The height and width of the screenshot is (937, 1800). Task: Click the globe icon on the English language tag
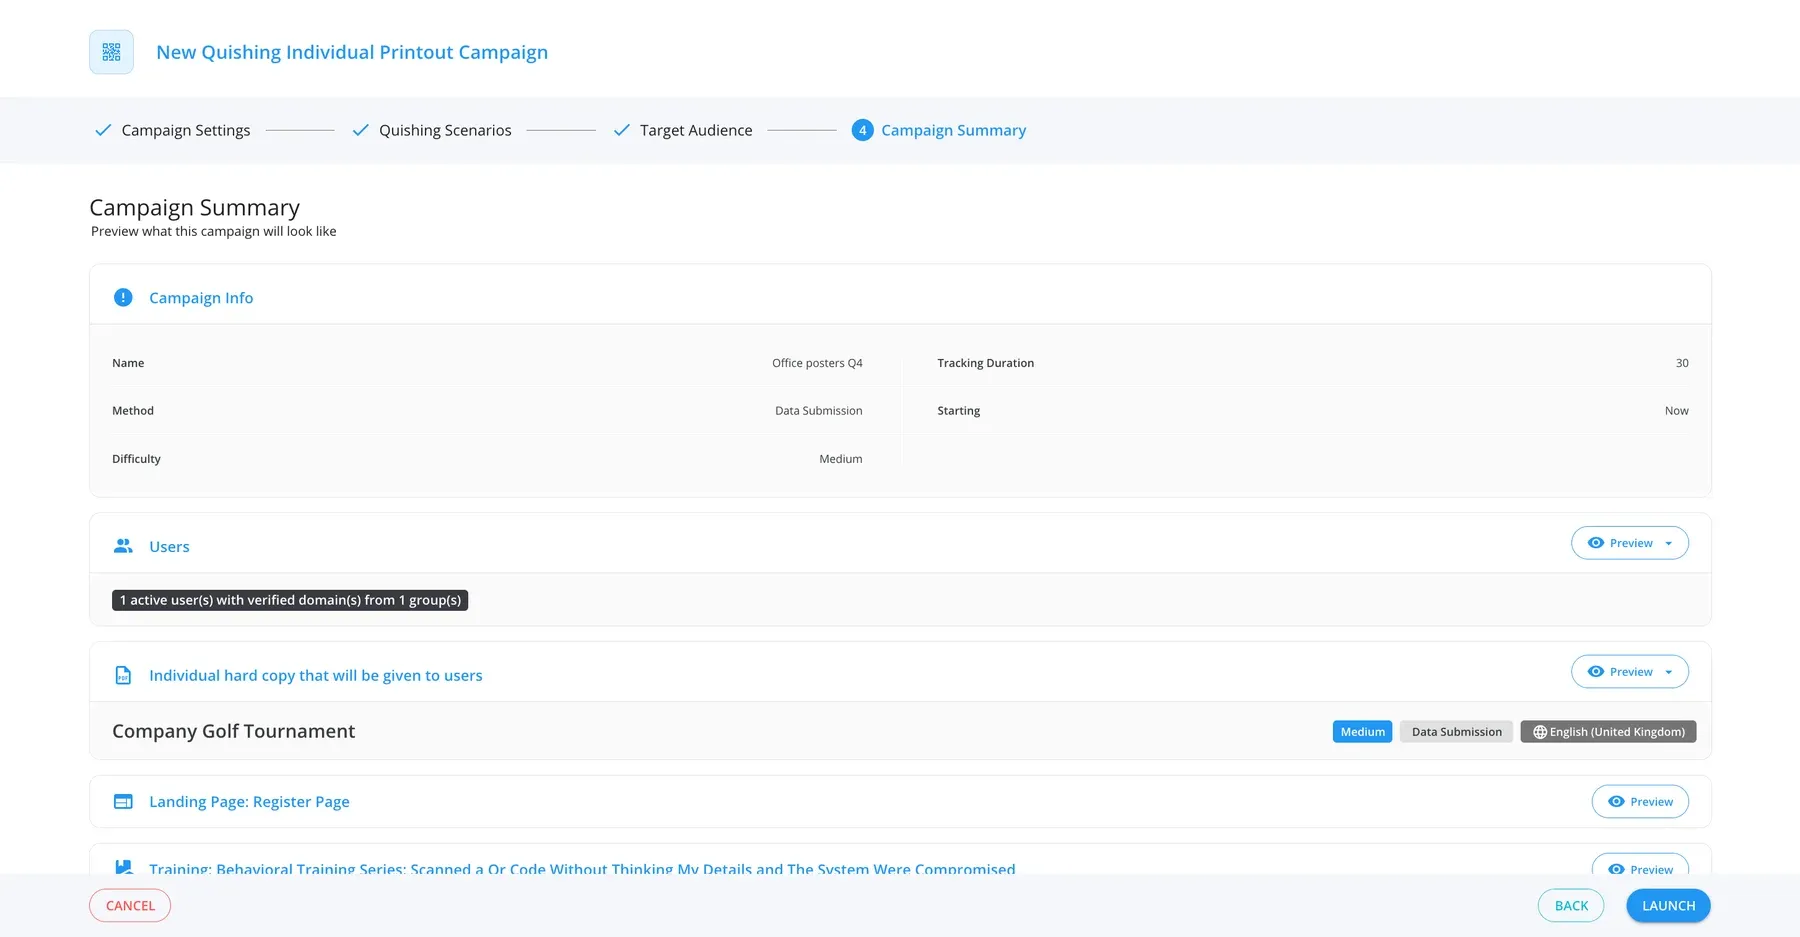pos(1540,732)
